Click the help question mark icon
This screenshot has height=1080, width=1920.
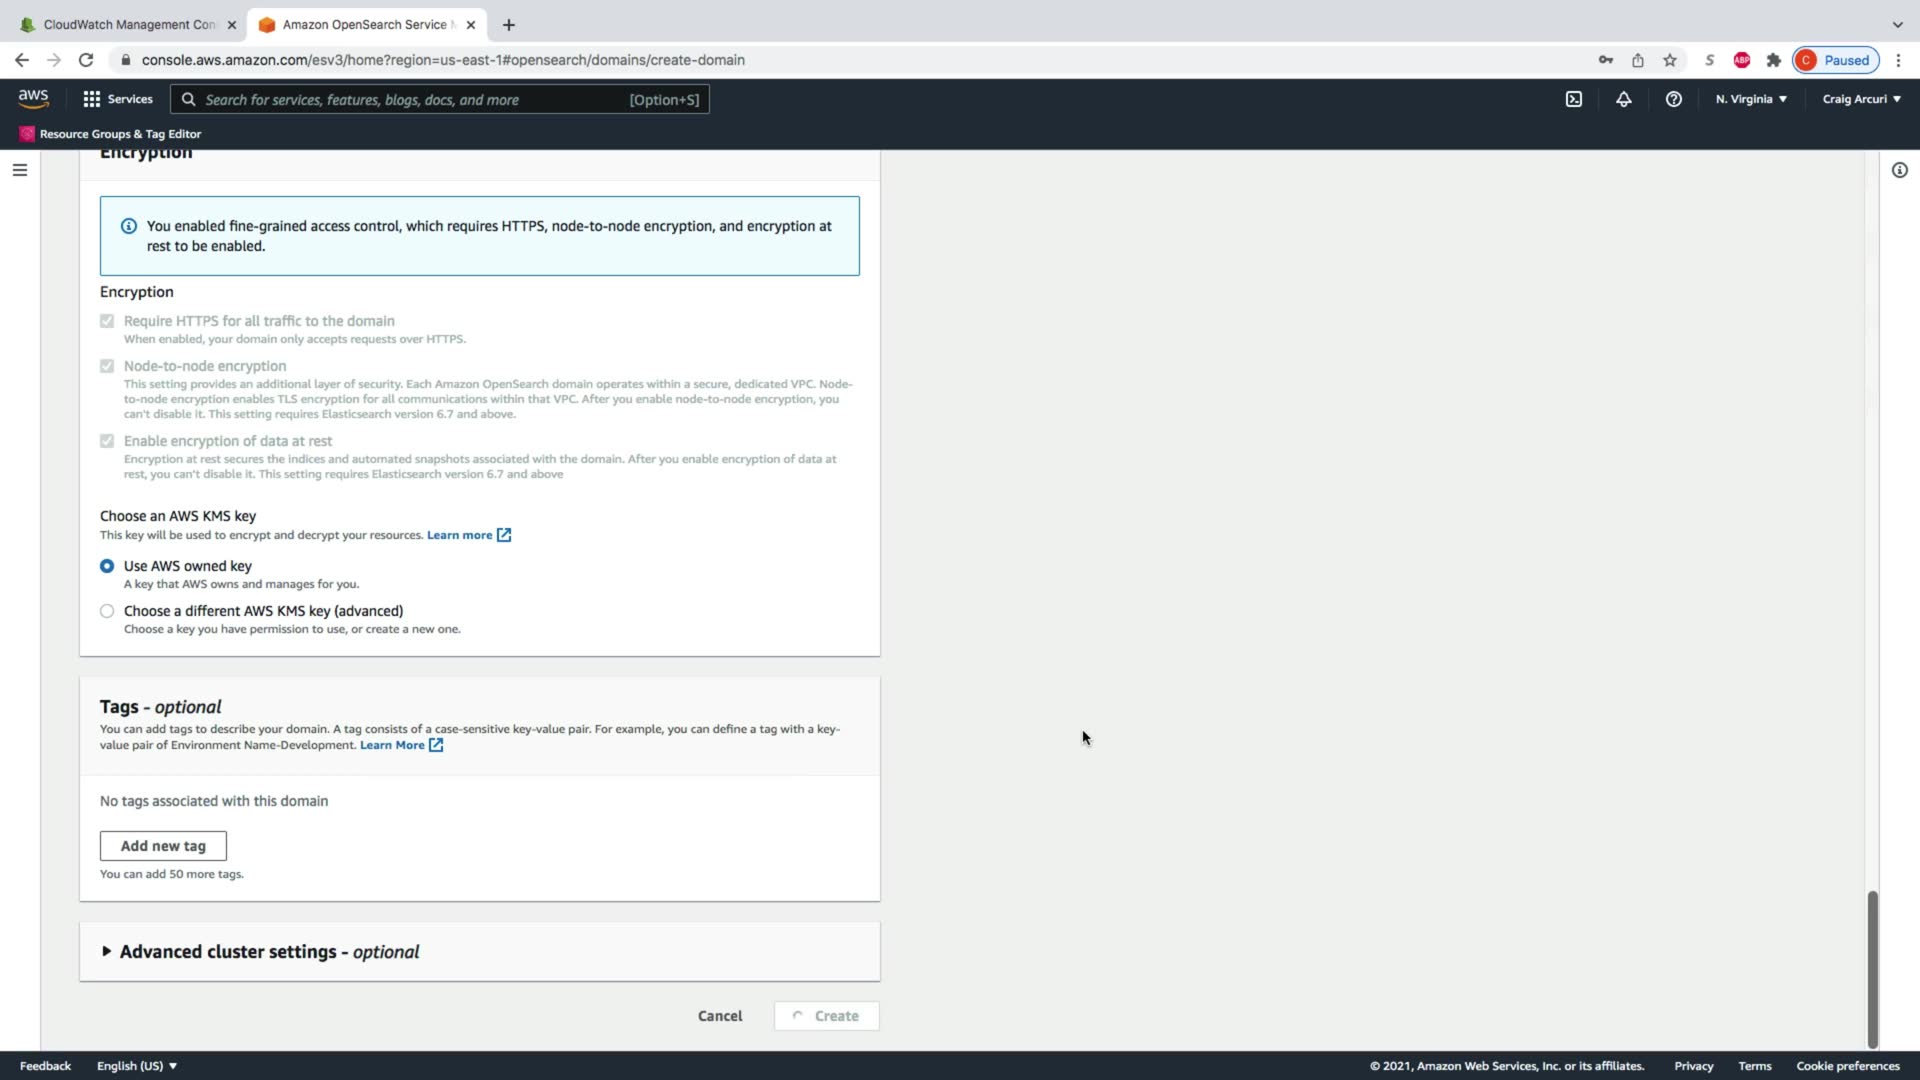1673,99
